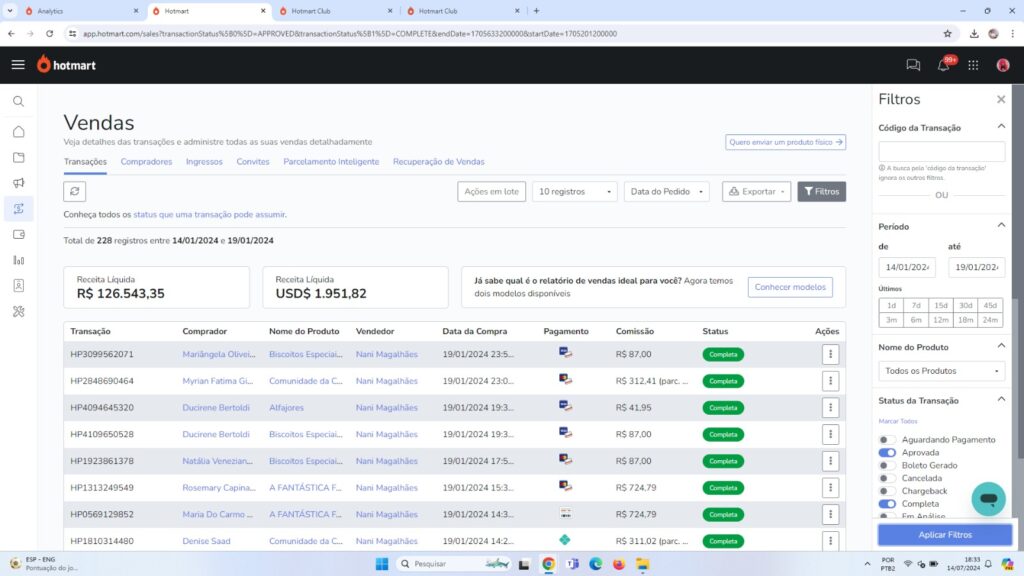Toggle Aprovada status filter off
Image resolution: width=1024 pixels, height=576 pixels.
click(x=886, y=453)
